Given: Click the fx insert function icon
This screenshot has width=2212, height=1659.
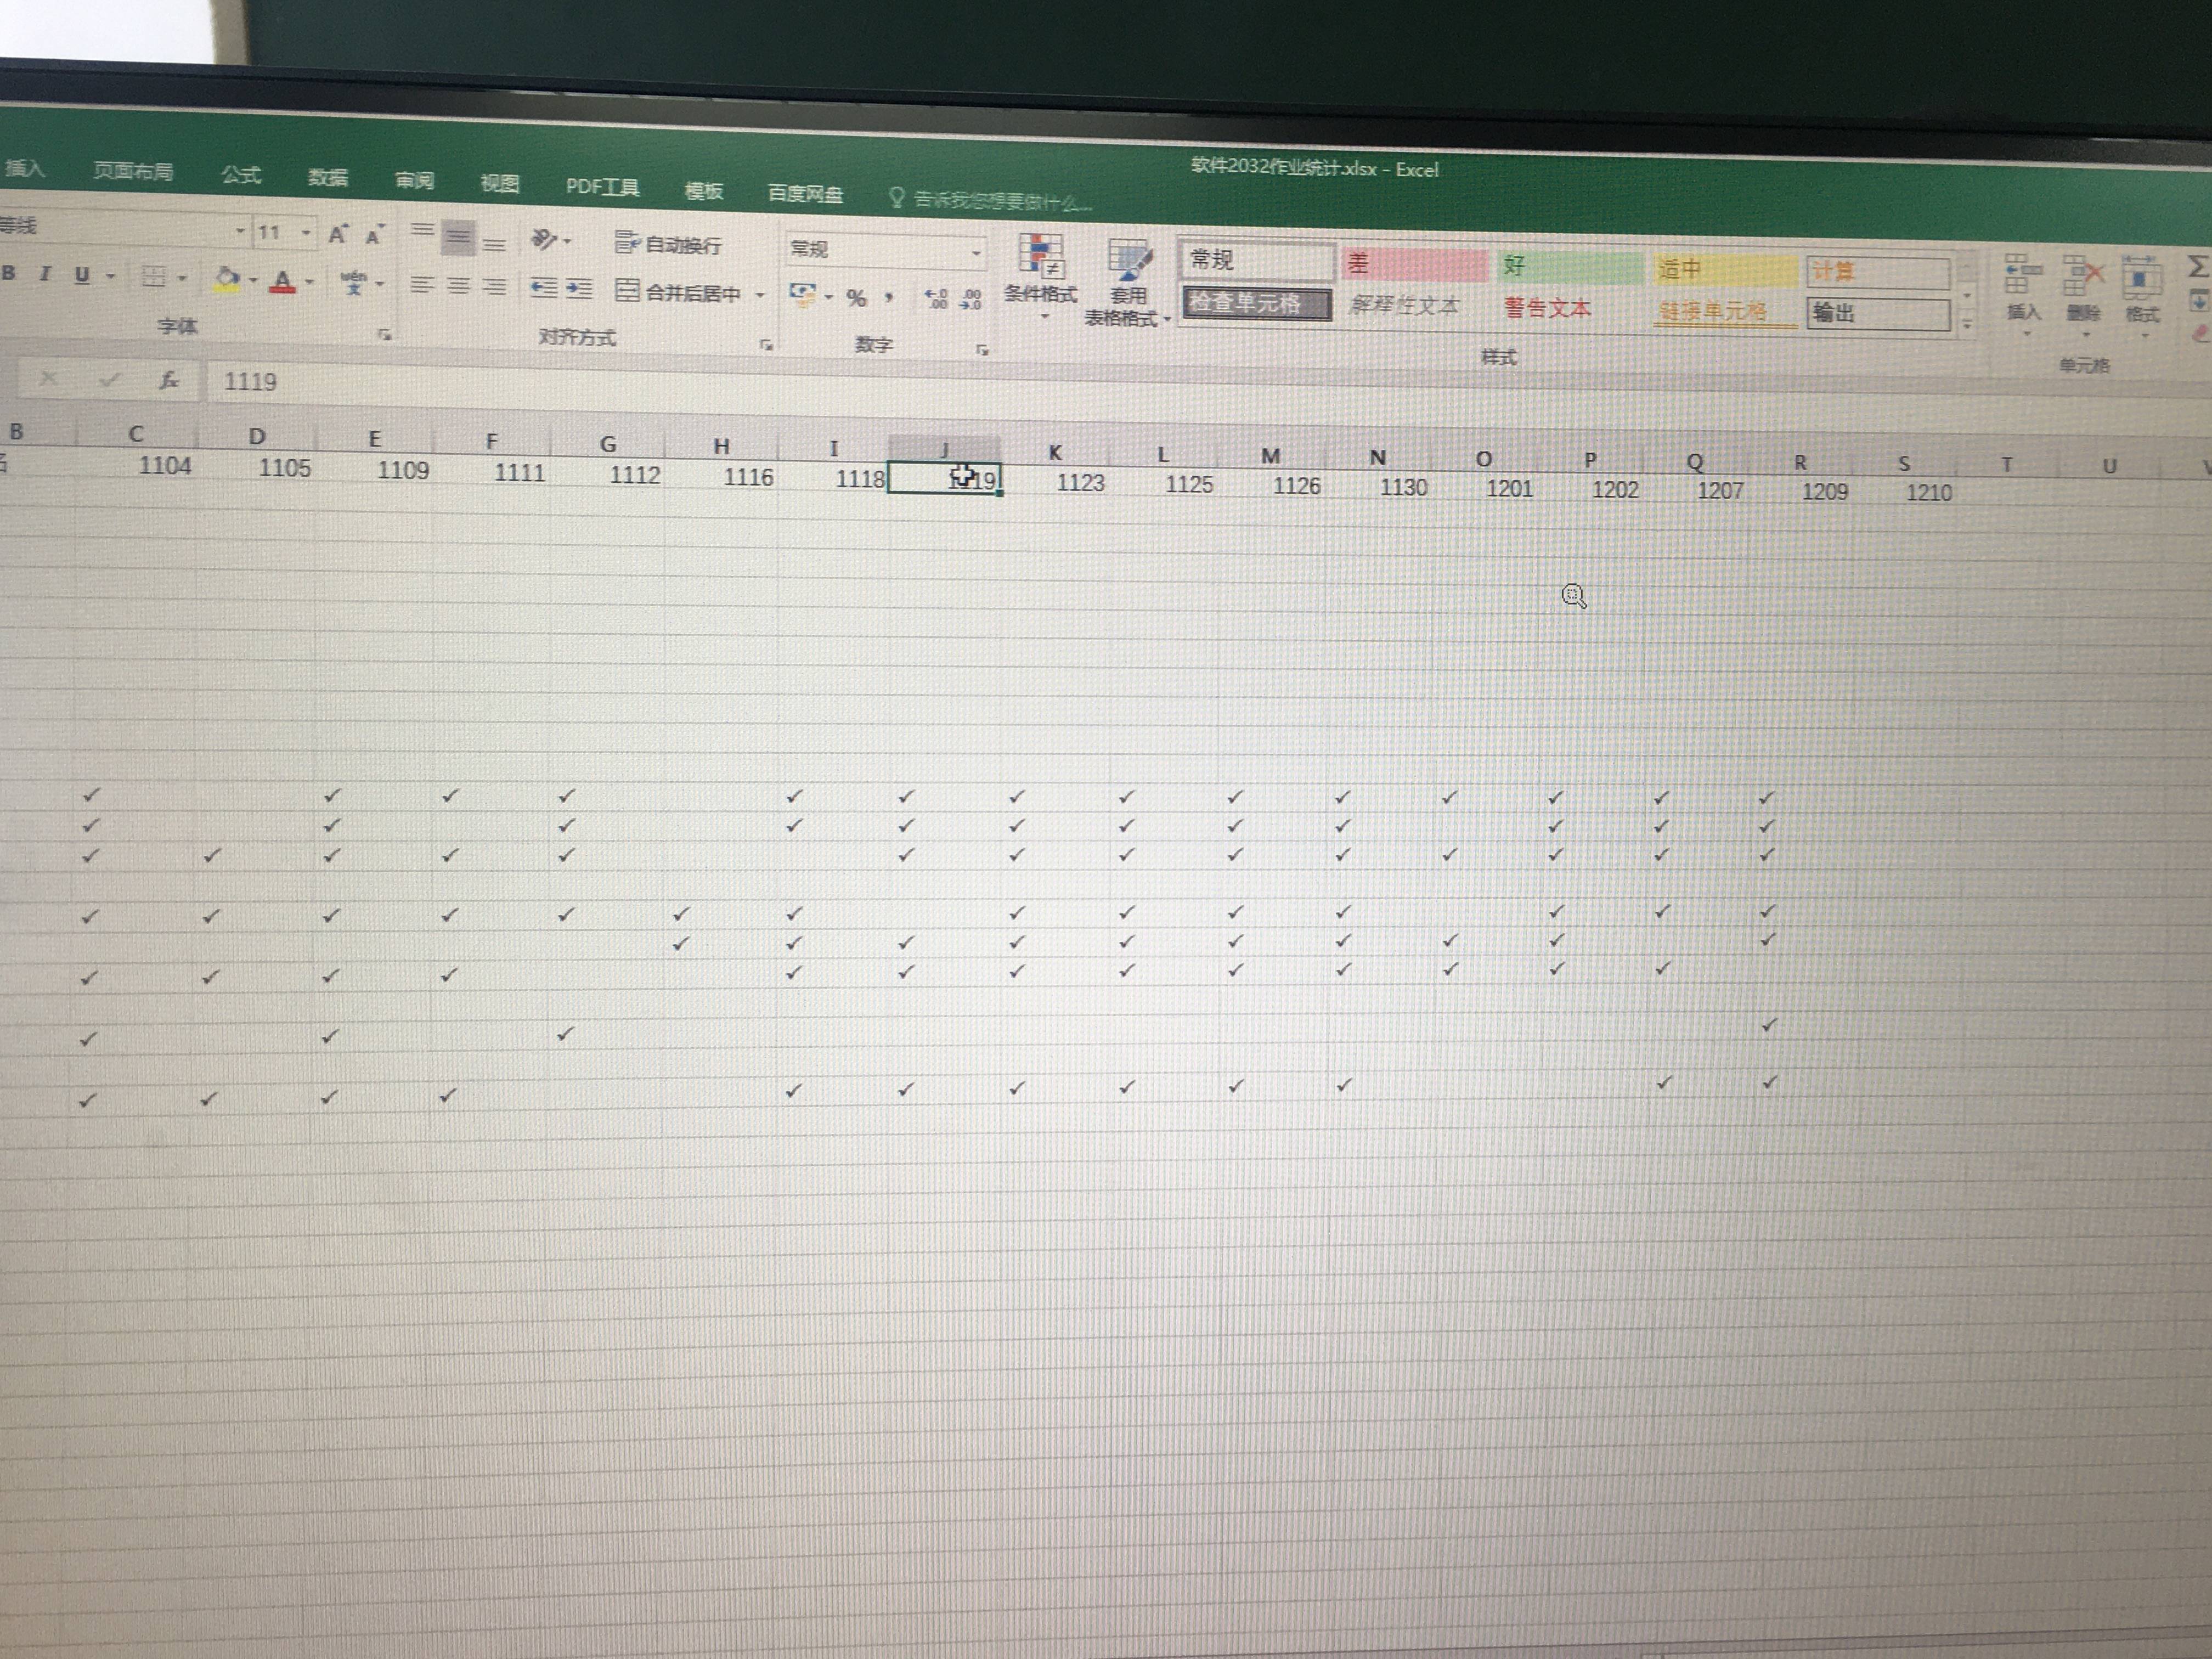Looking at the screenshot, I should tap(169, 380).
